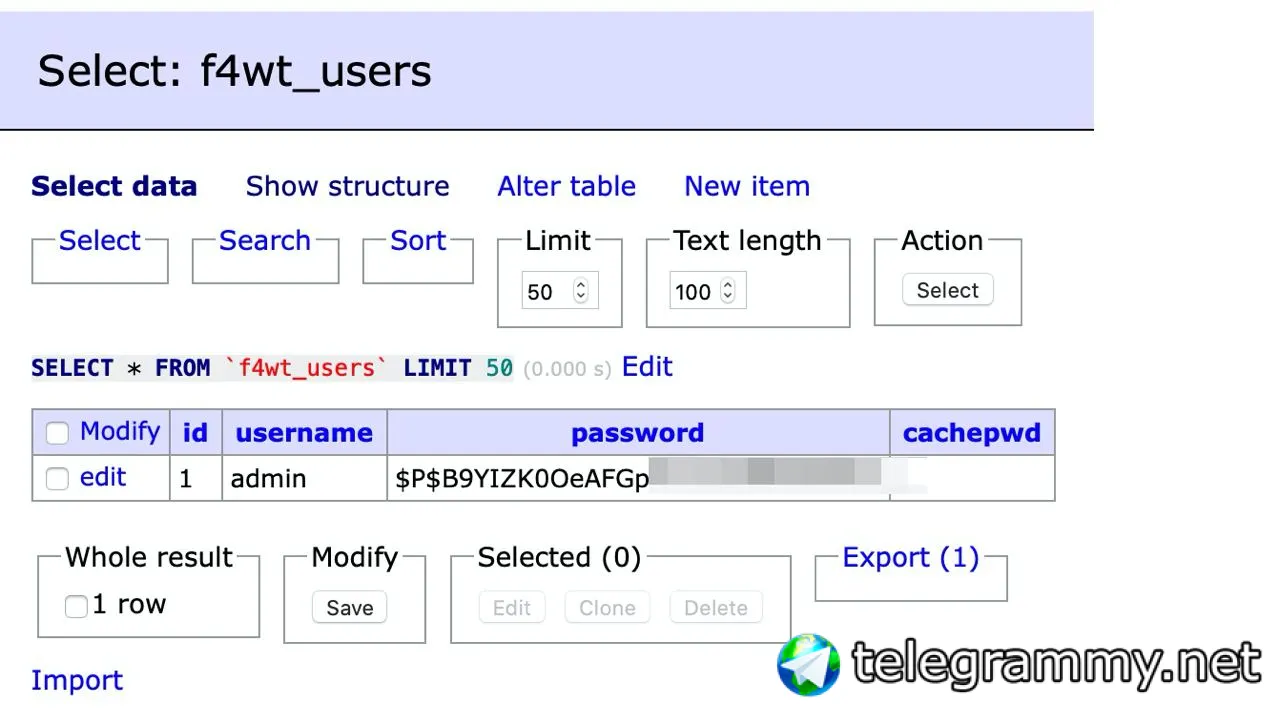Expand the Select fieldset
This screenshot has height=725, width=1280.
click(99, 241)
